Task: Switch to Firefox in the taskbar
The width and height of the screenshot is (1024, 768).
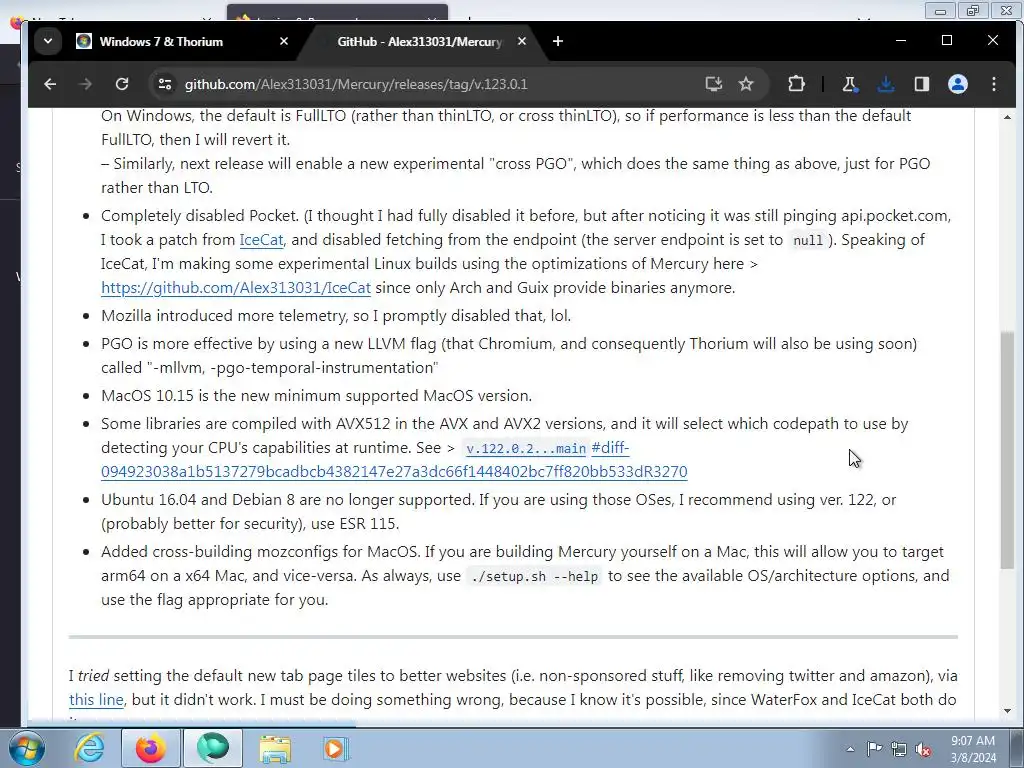Action: [150, 748]
